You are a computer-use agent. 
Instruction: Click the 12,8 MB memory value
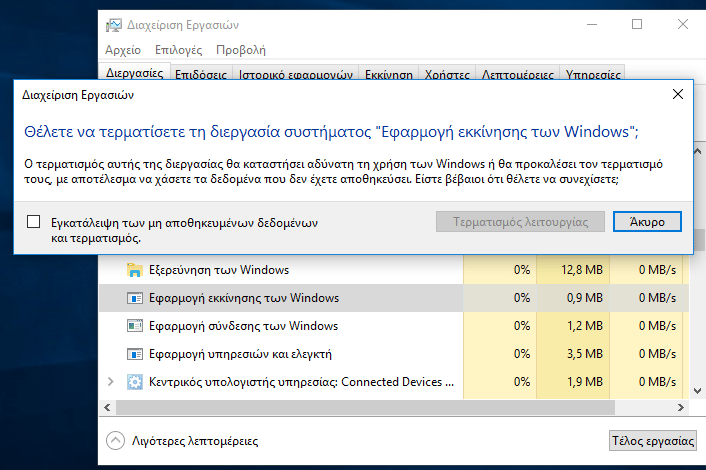pos(582,270)
